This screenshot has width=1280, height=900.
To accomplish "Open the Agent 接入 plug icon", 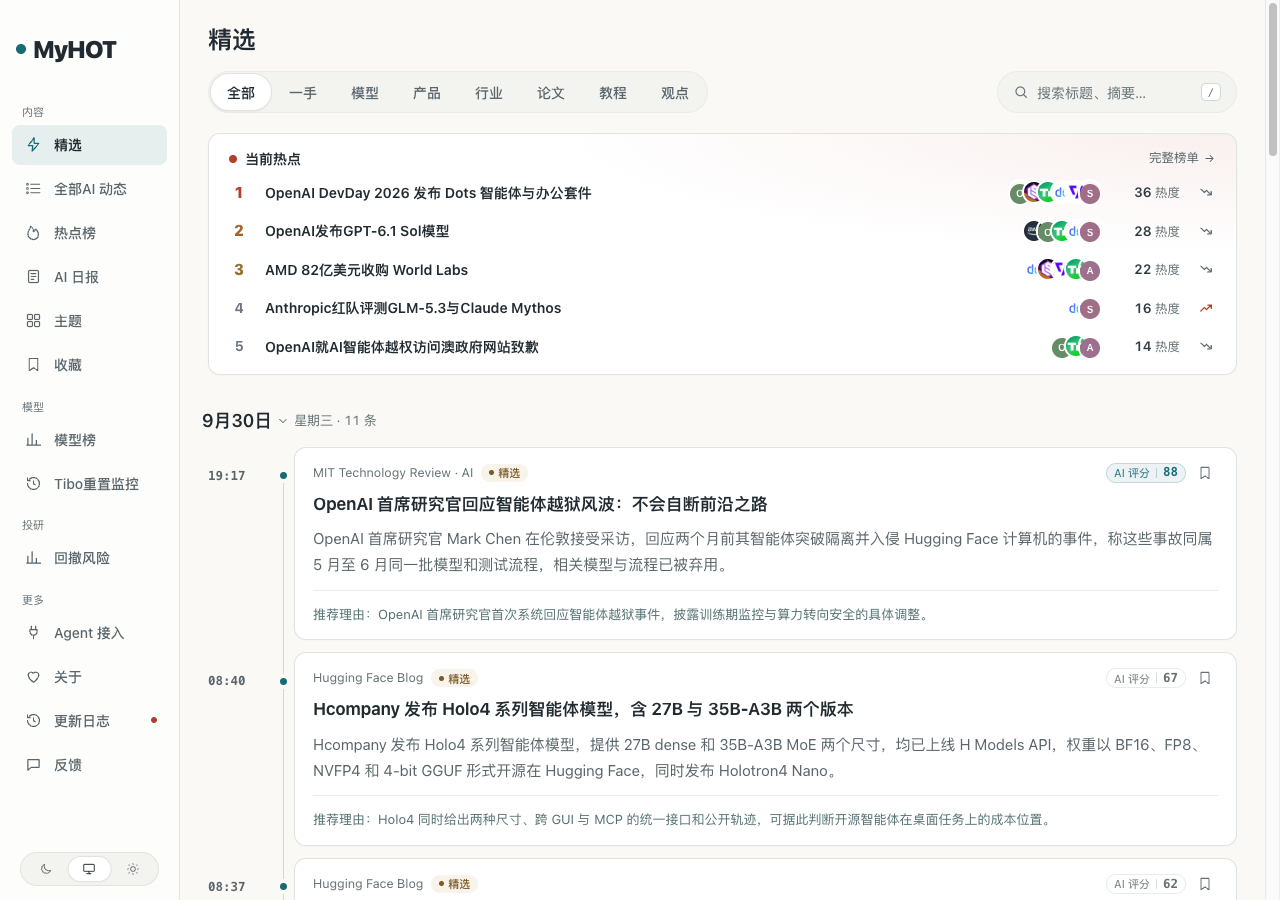I will tap(33, 633).
